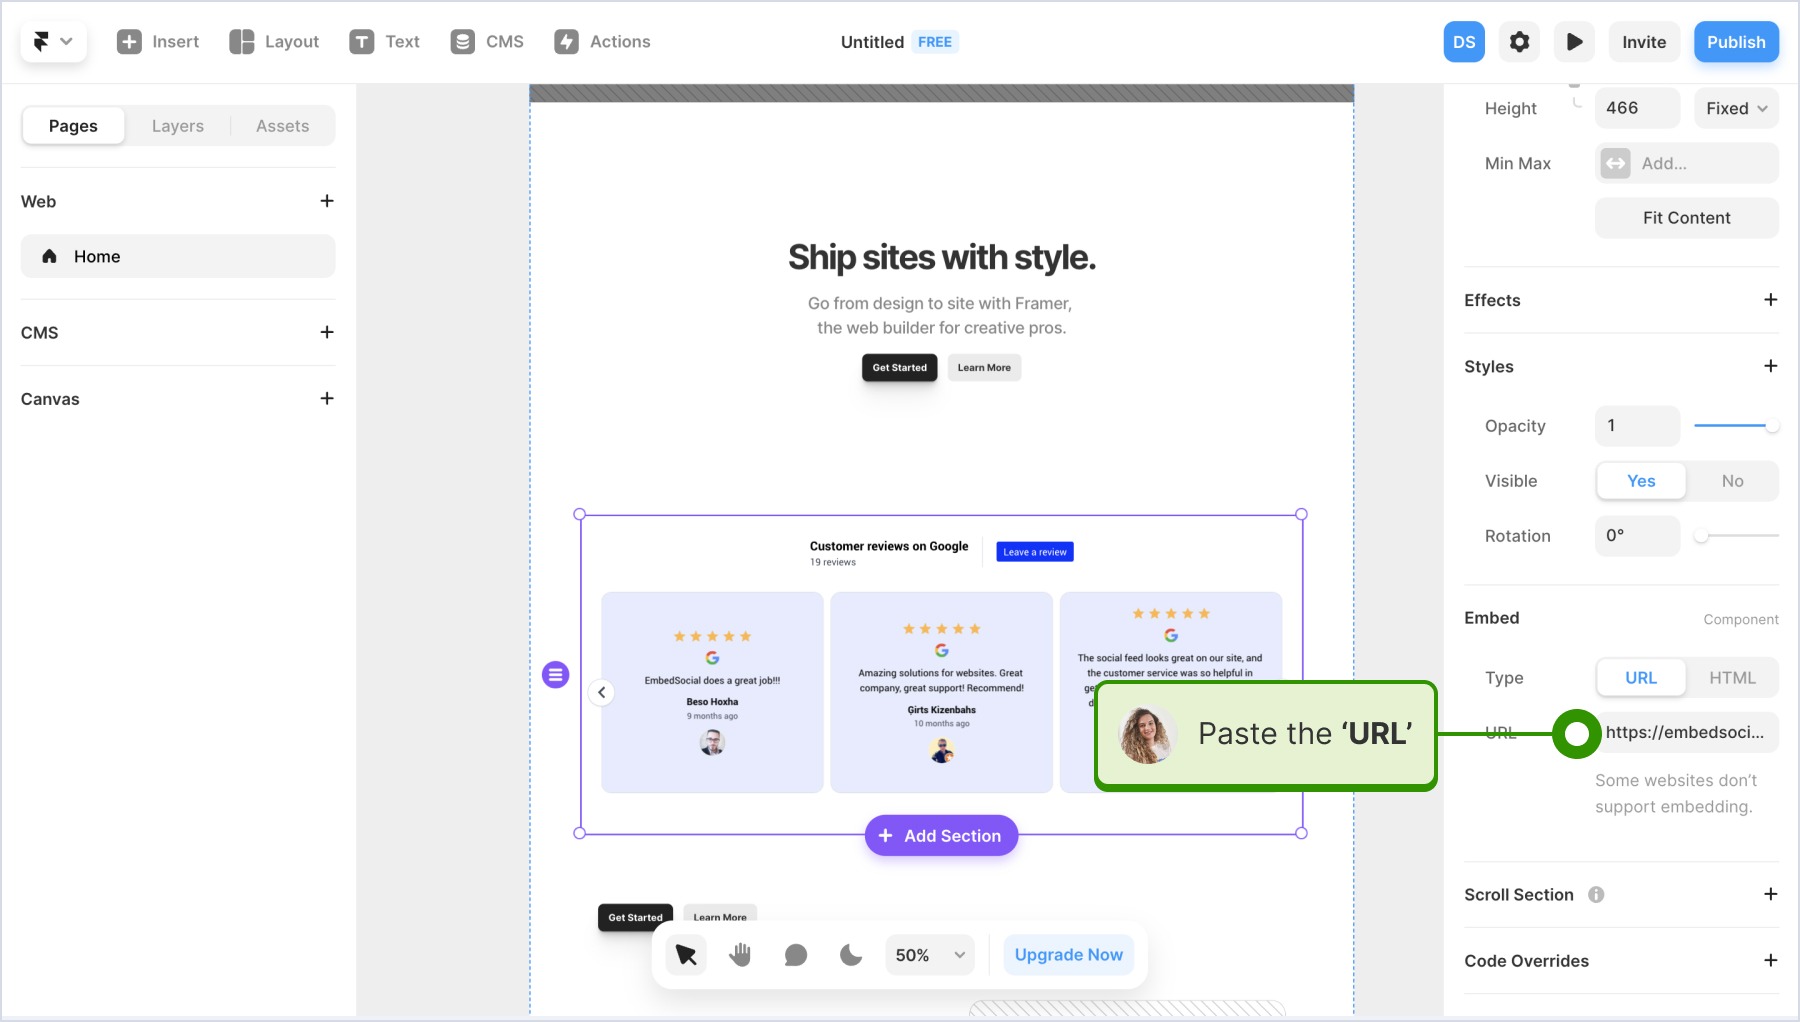Switch to the Layers tab
This screenshot has width=1800, height=1022.
click(x=178, y=126)
